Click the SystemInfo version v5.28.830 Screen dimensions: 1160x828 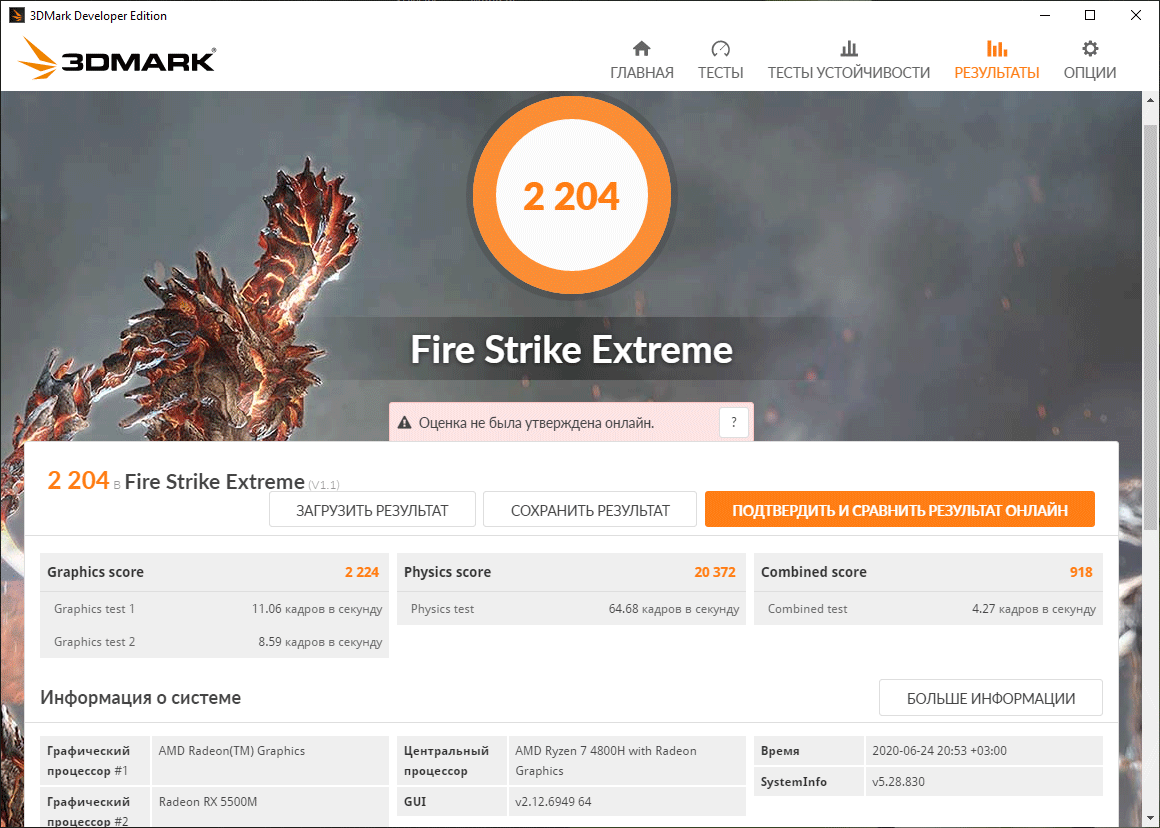tap(898, 781)
